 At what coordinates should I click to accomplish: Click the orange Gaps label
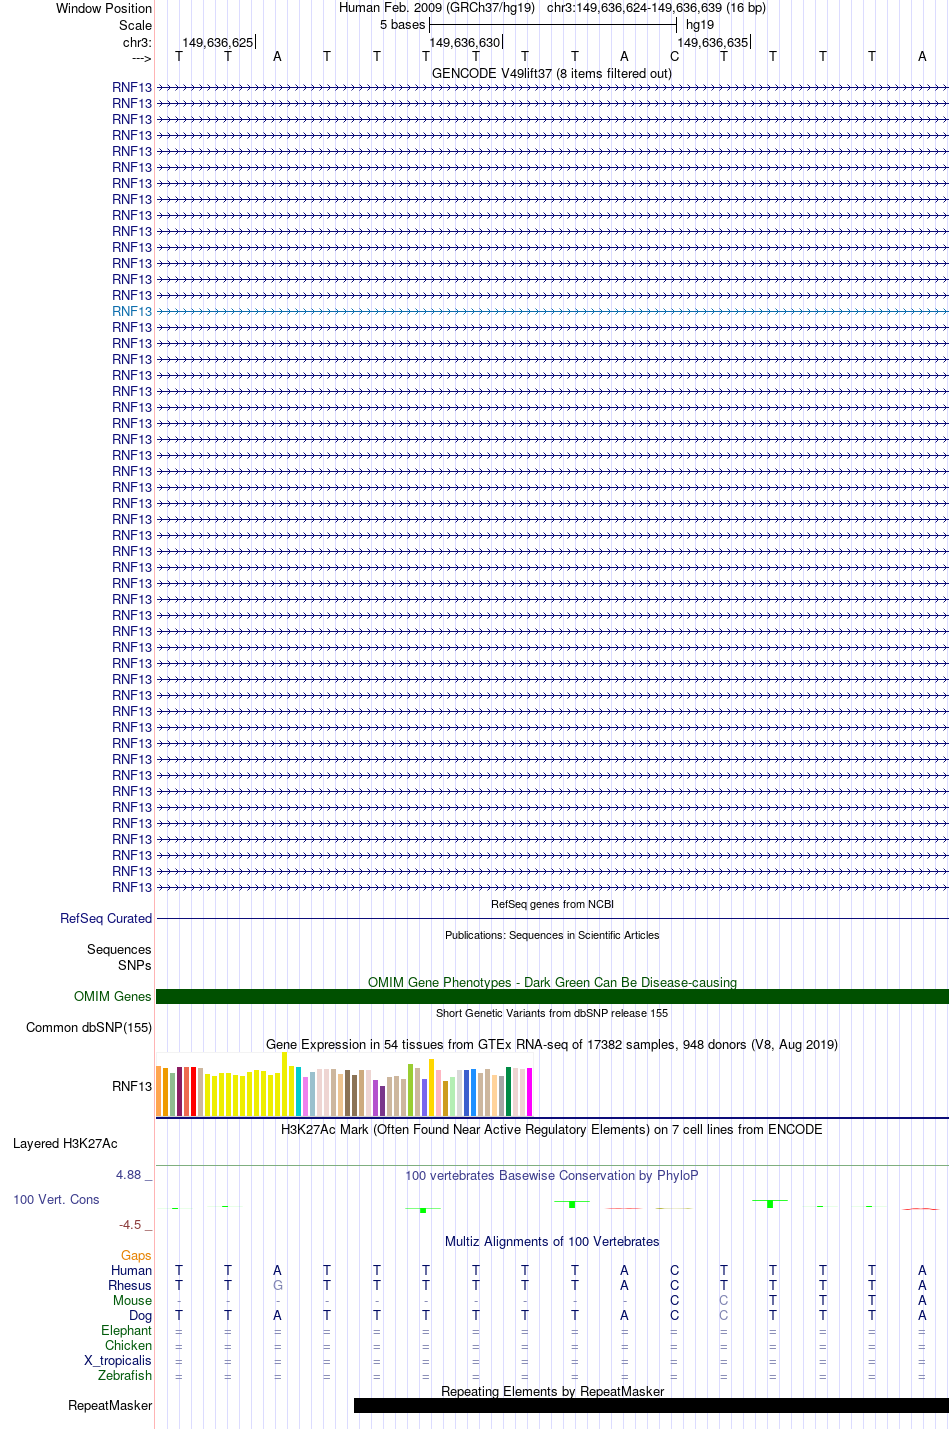[136, 1255]
